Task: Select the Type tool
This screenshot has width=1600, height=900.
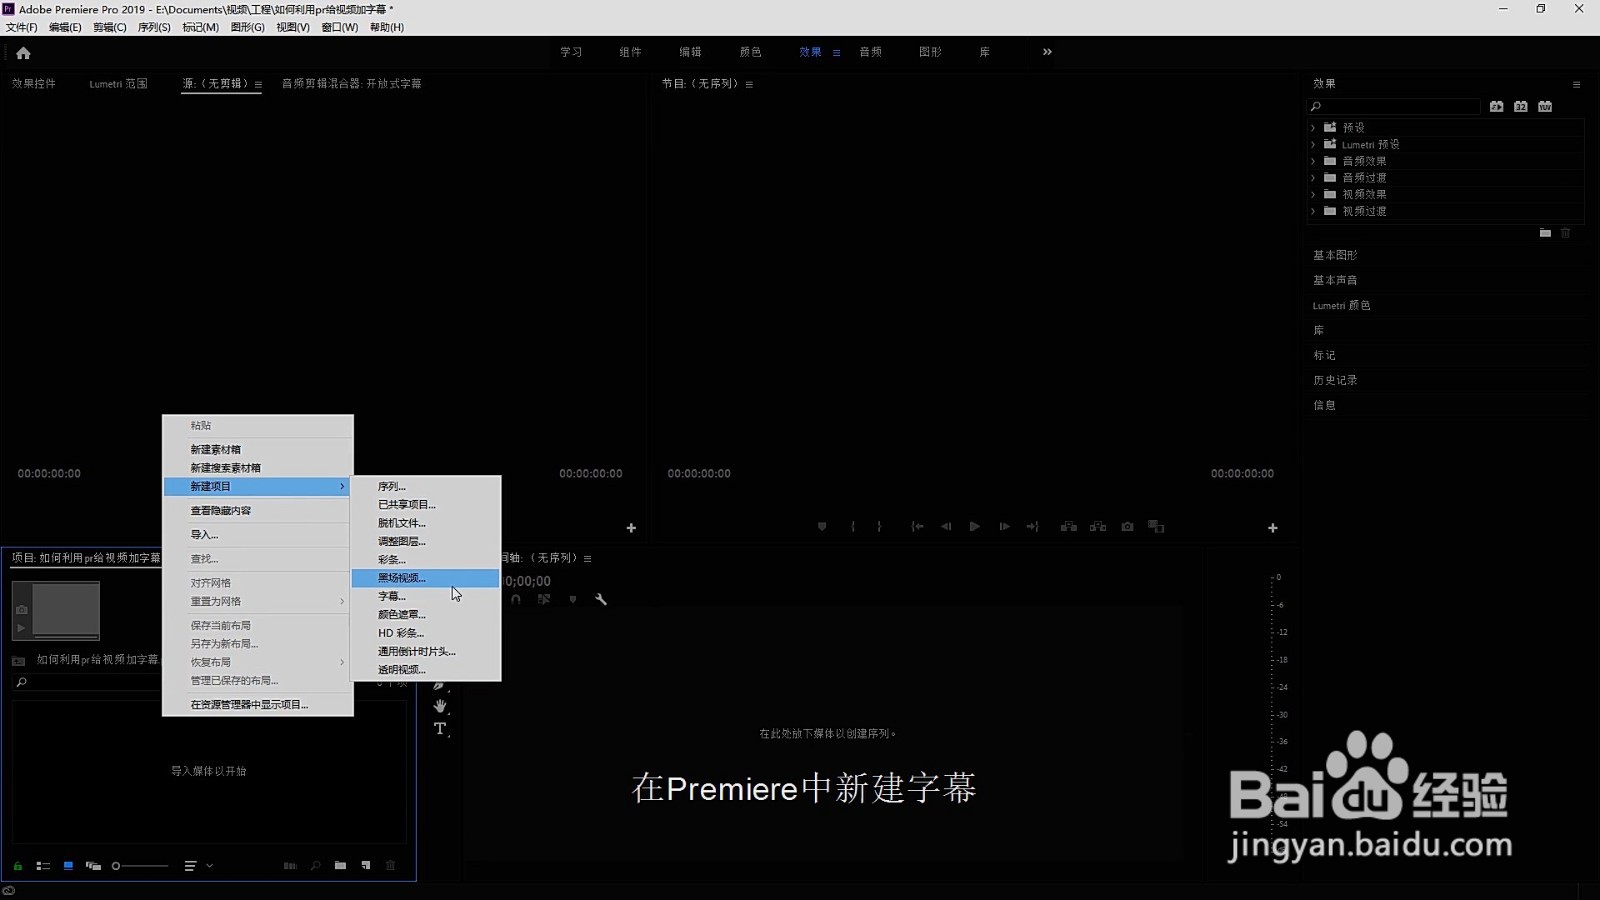Action: [x=440, y=729]
